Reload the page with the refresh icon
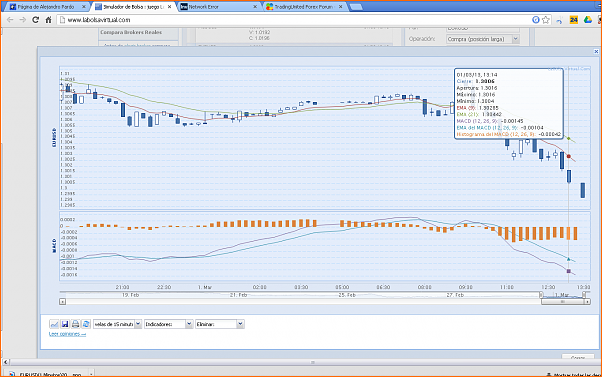Screen dimensions: 602x377 35,20
